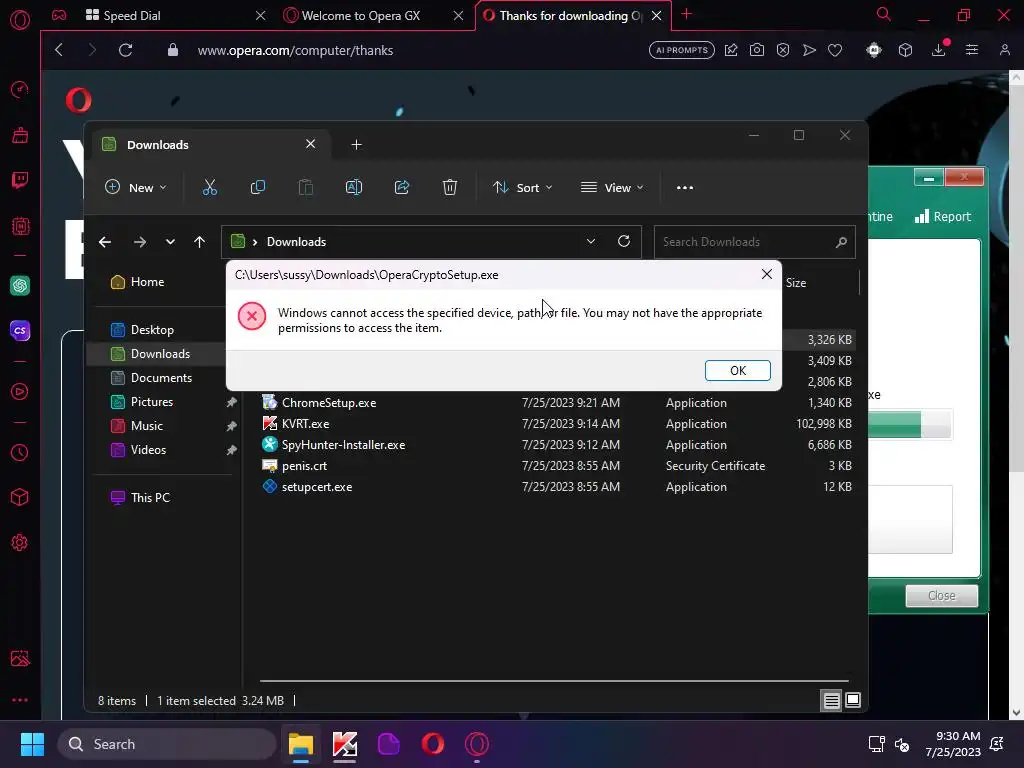Dismiss error dialog with its X button
This screenshot has height=768, width=1024.
pyautogui.click(x=767, y=274)
